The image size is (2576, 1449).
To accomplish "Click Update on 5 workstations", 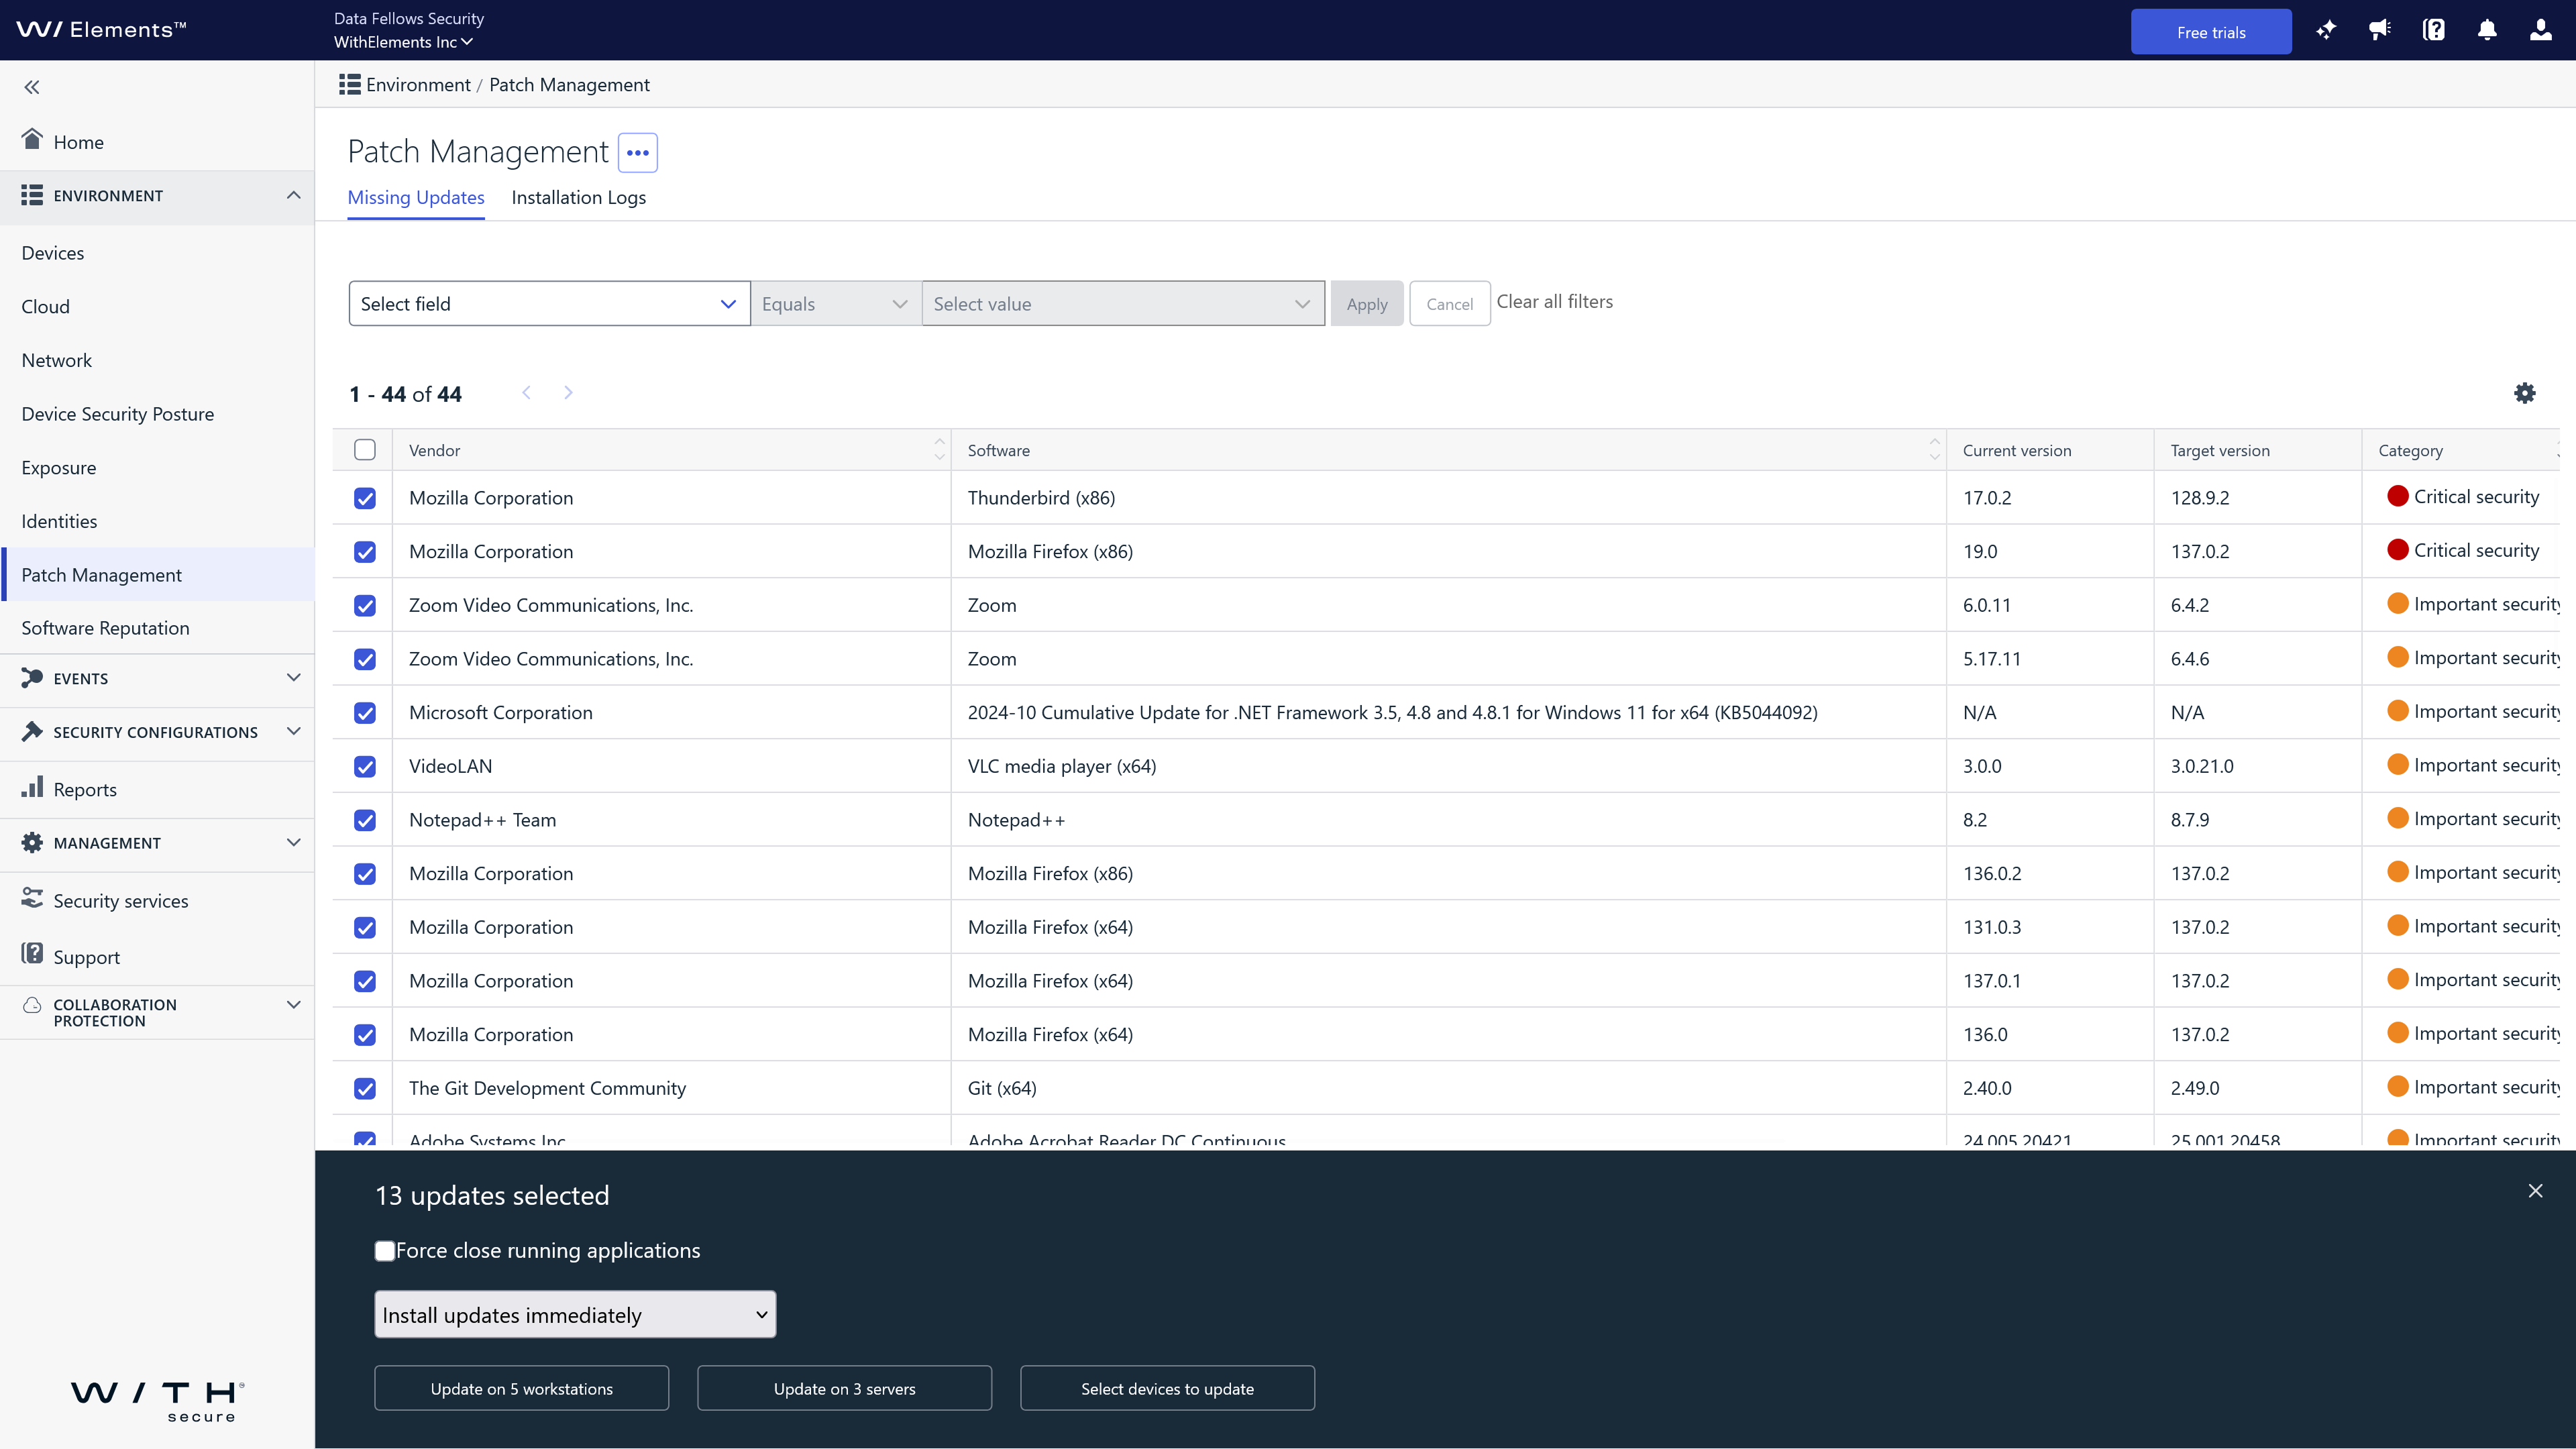I will [x=521, y=1389].
